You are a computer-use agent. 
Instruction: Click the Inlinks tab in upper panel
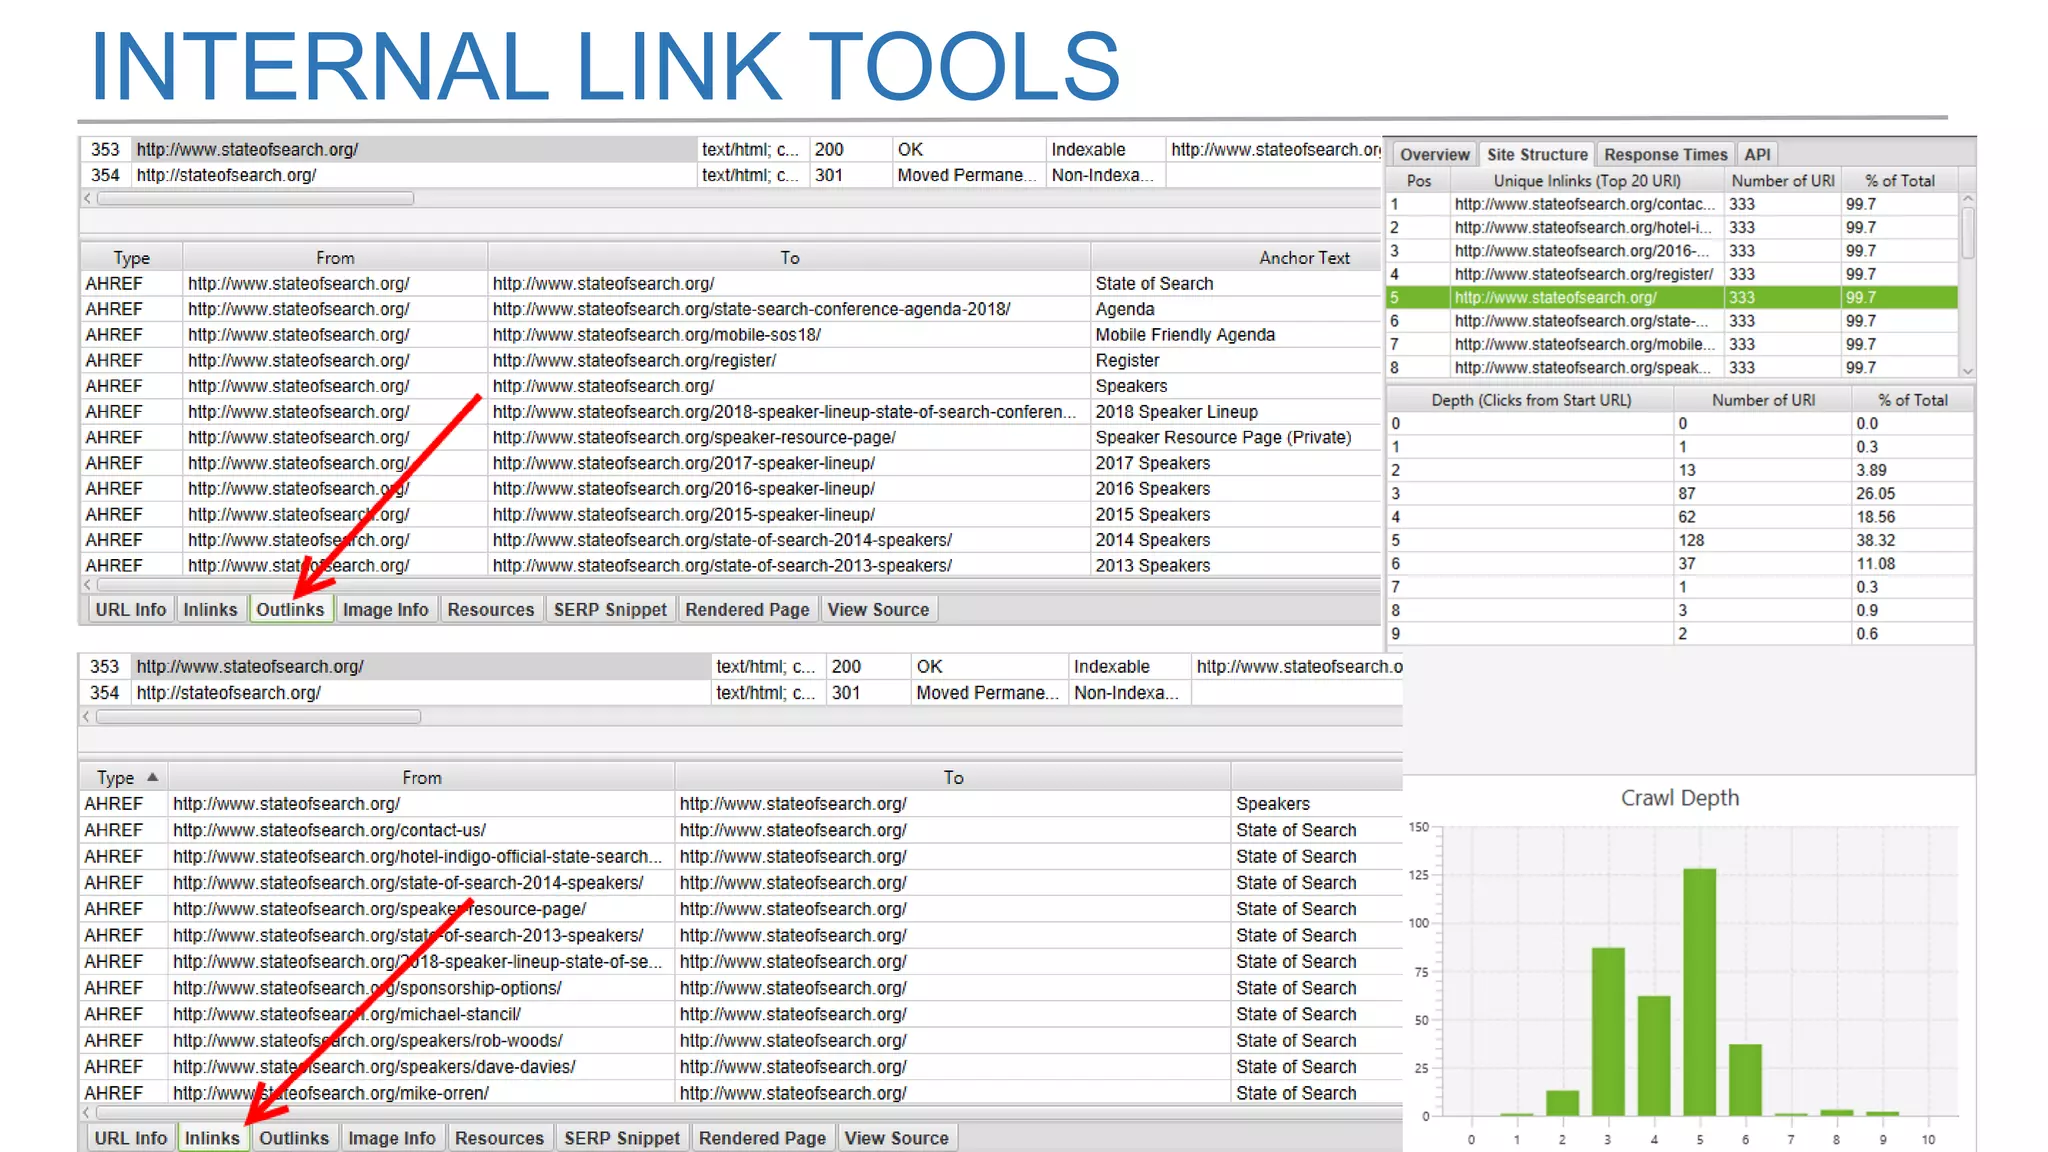click(x=210, y=609)
